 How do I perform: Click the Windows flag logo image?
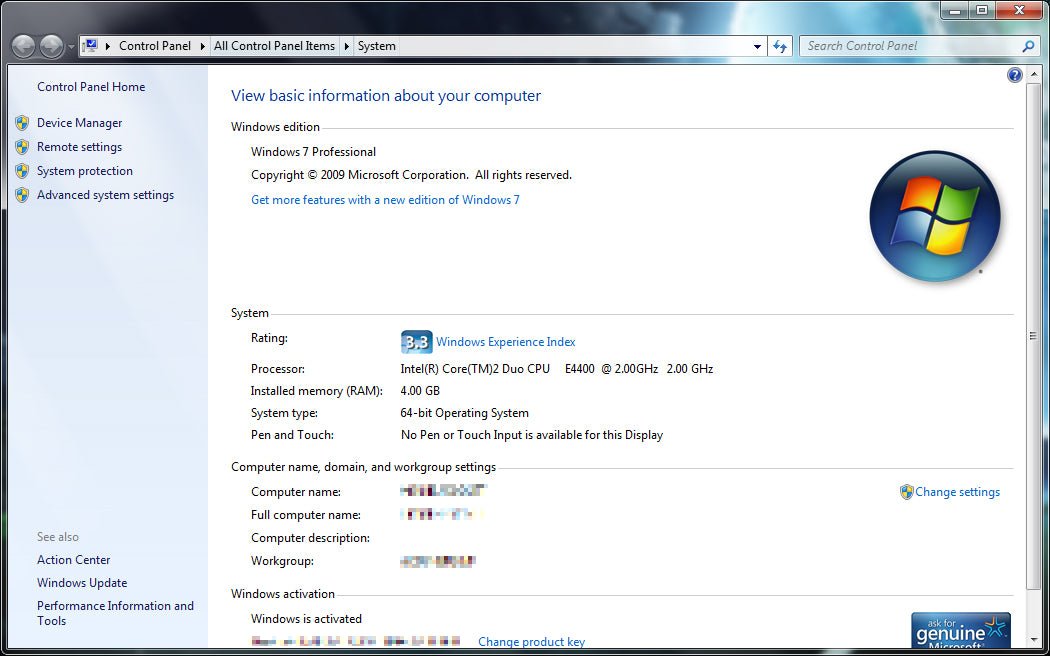pos(934,216)
